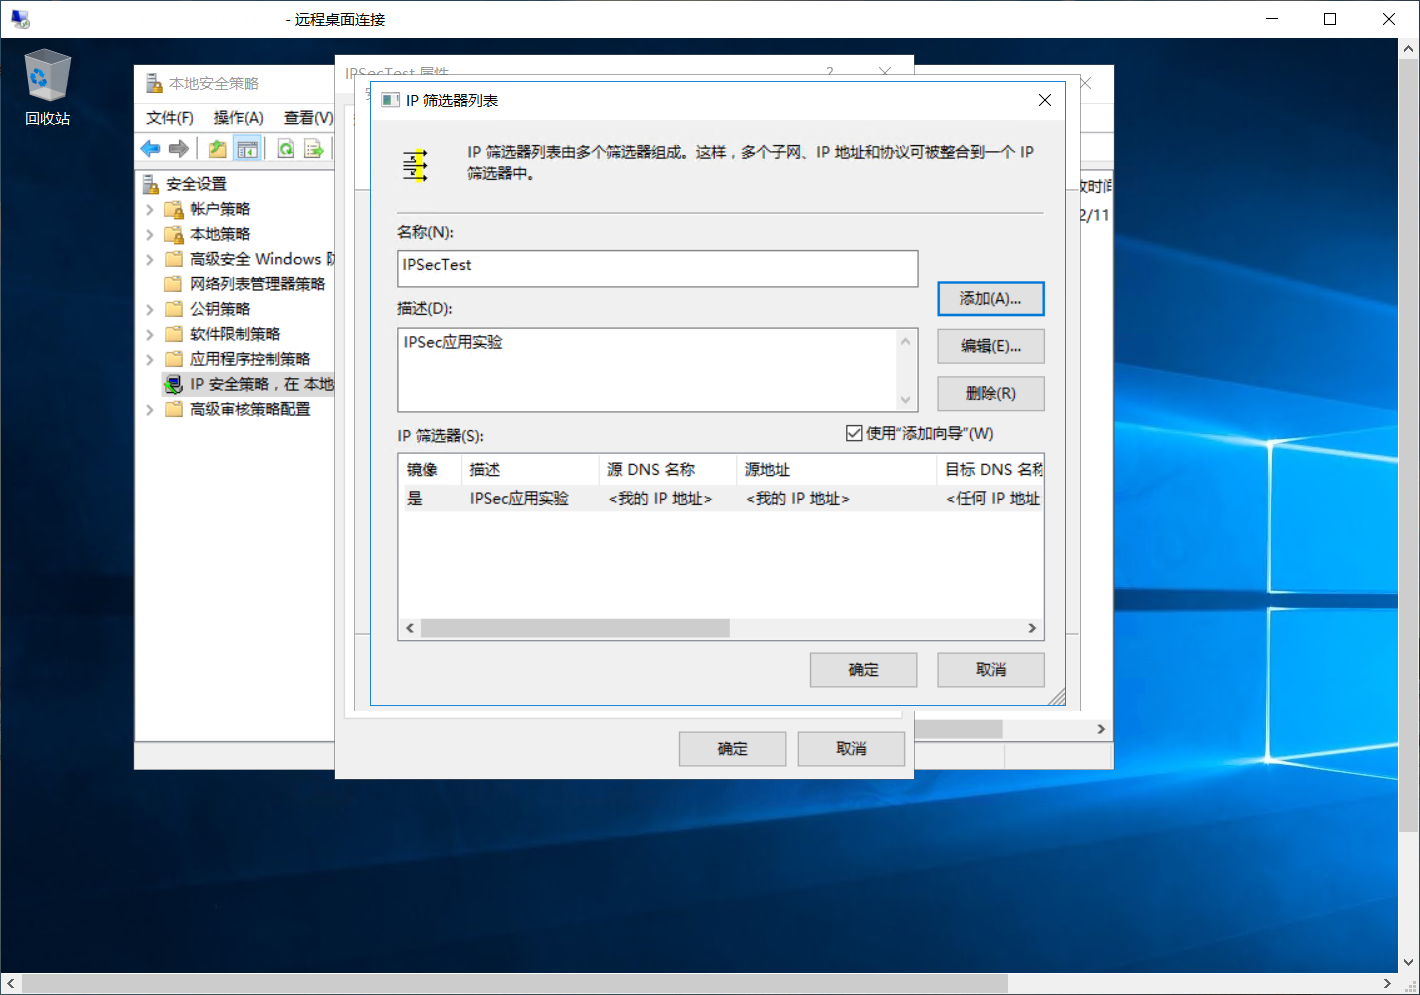Click the 帐户策略 folder icon
Screen dimensions: 1420x995
click(174, 209)
